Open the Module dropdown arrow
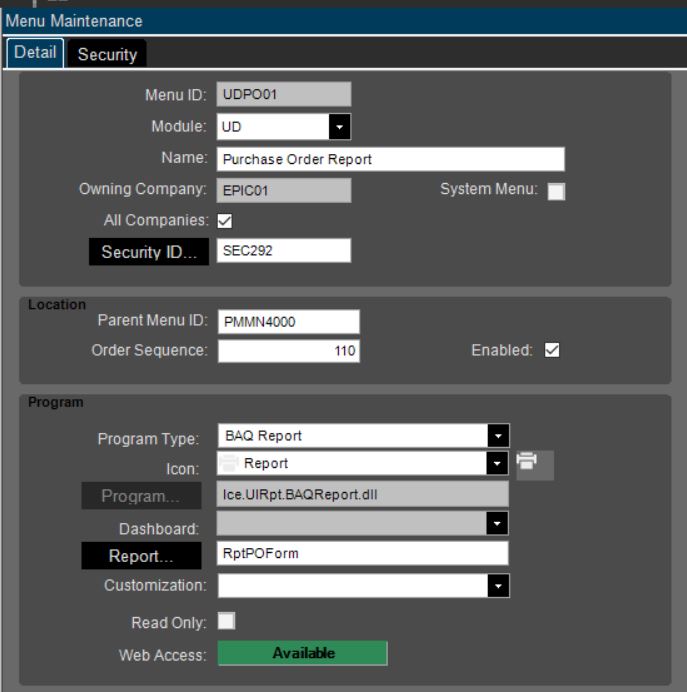Image resolution: width=687 pixels, height=692 pixels. click(x=339, y=127)
